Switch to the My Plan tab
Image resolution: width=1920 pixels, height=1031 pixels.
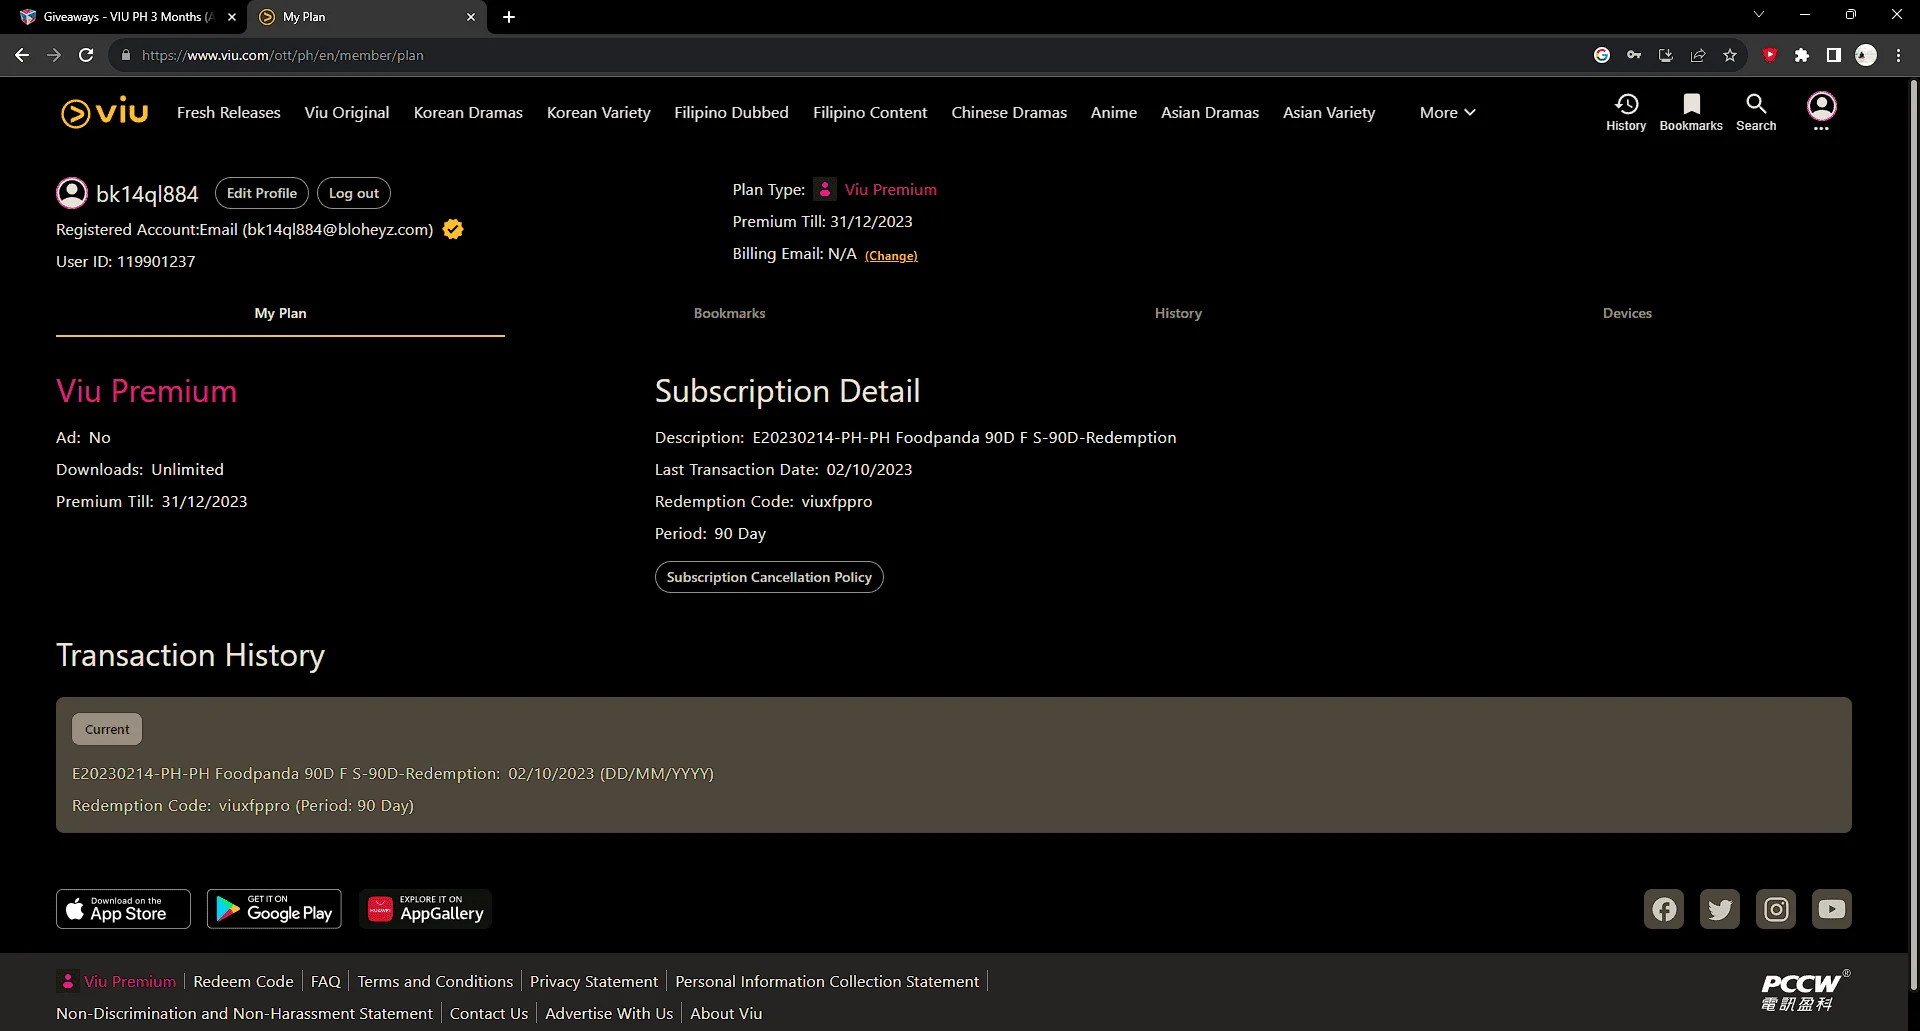(x=280, y=313)
